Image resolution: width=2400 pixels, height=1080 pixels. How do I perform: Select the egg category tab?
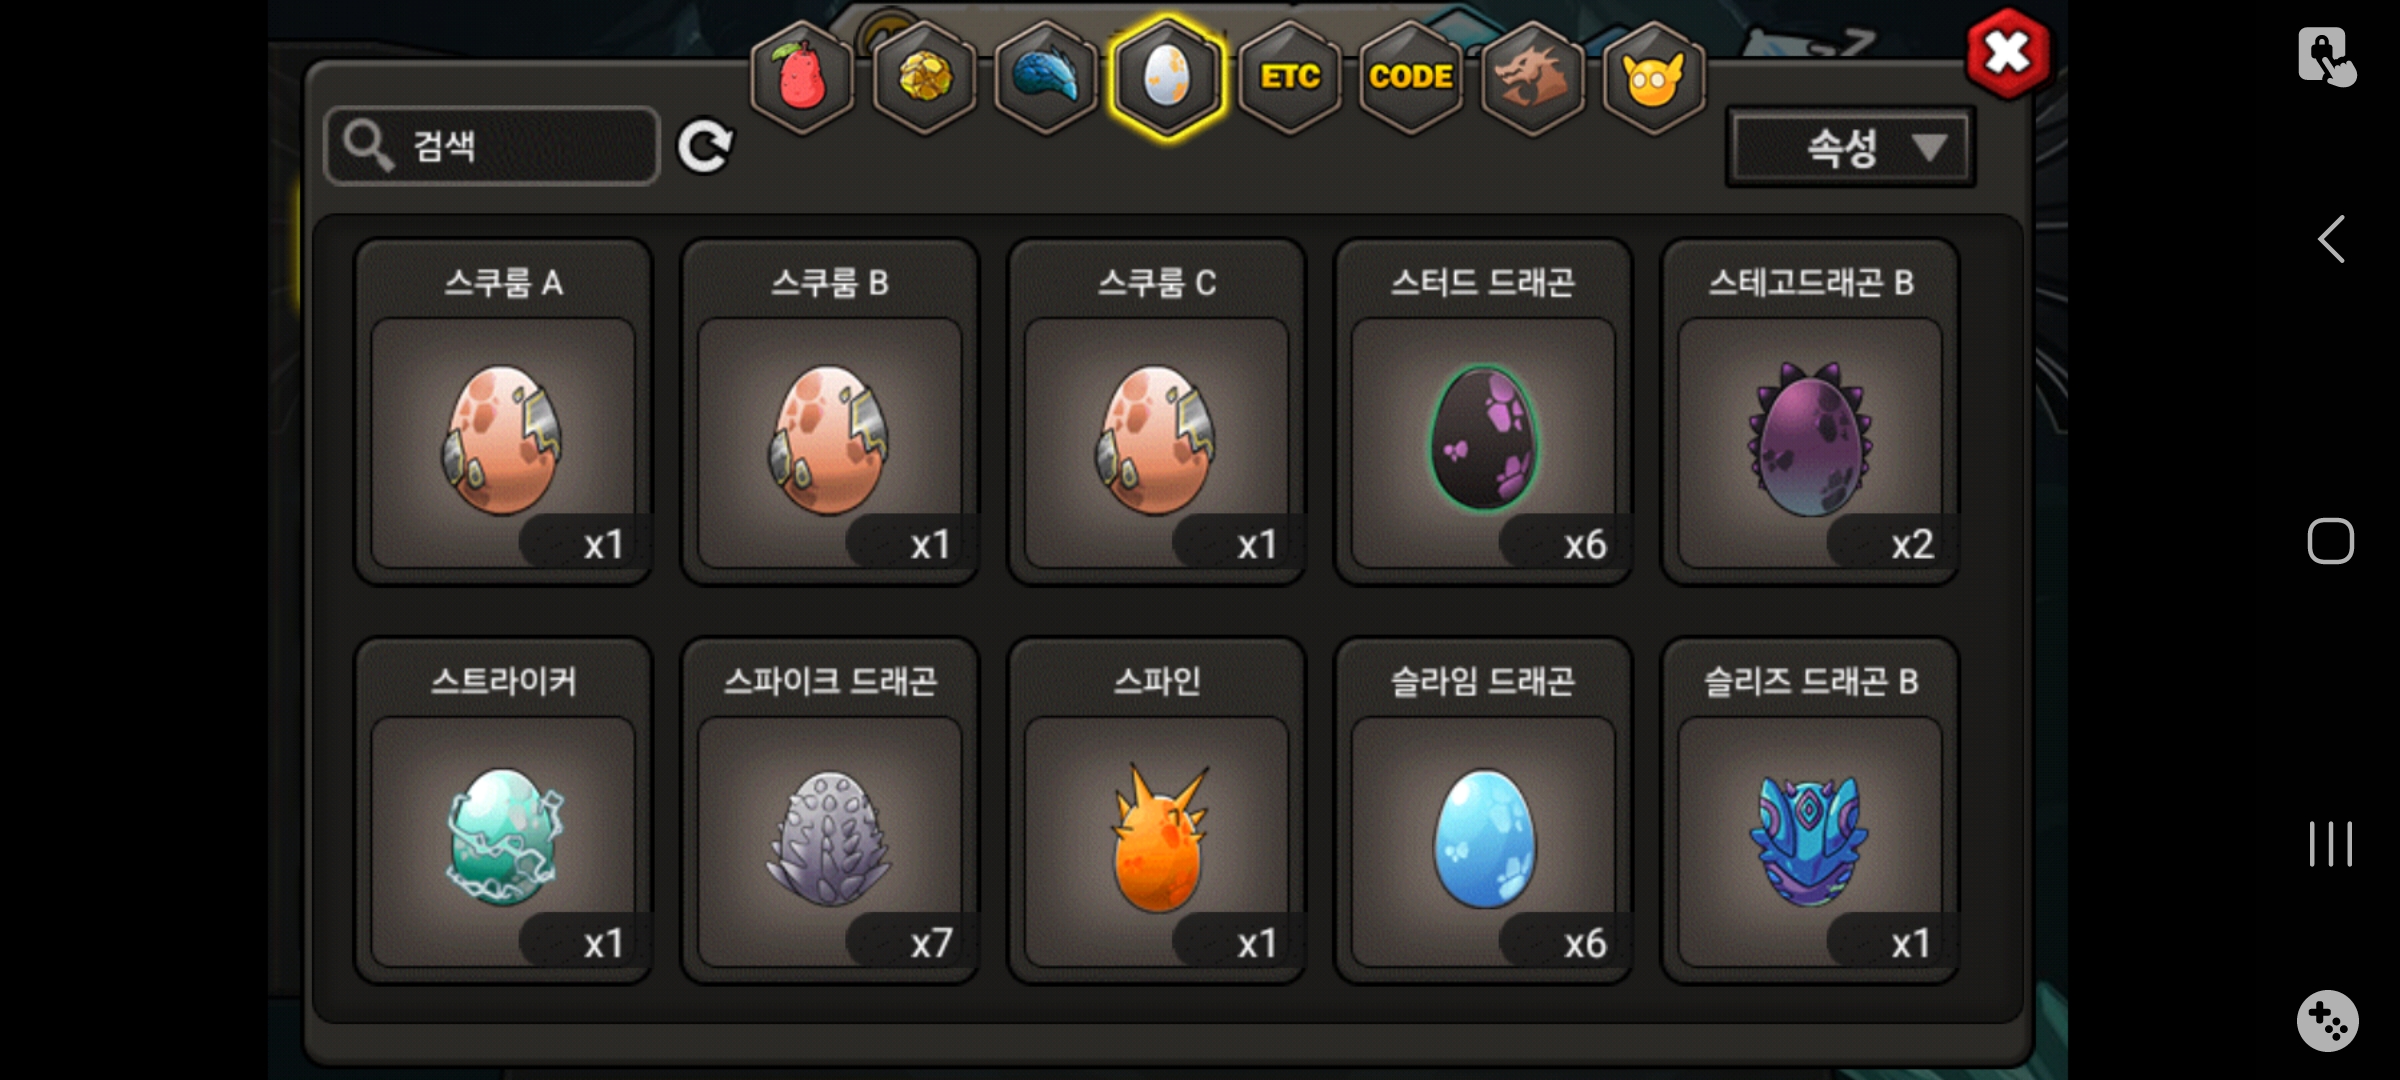coord(1167,77)
